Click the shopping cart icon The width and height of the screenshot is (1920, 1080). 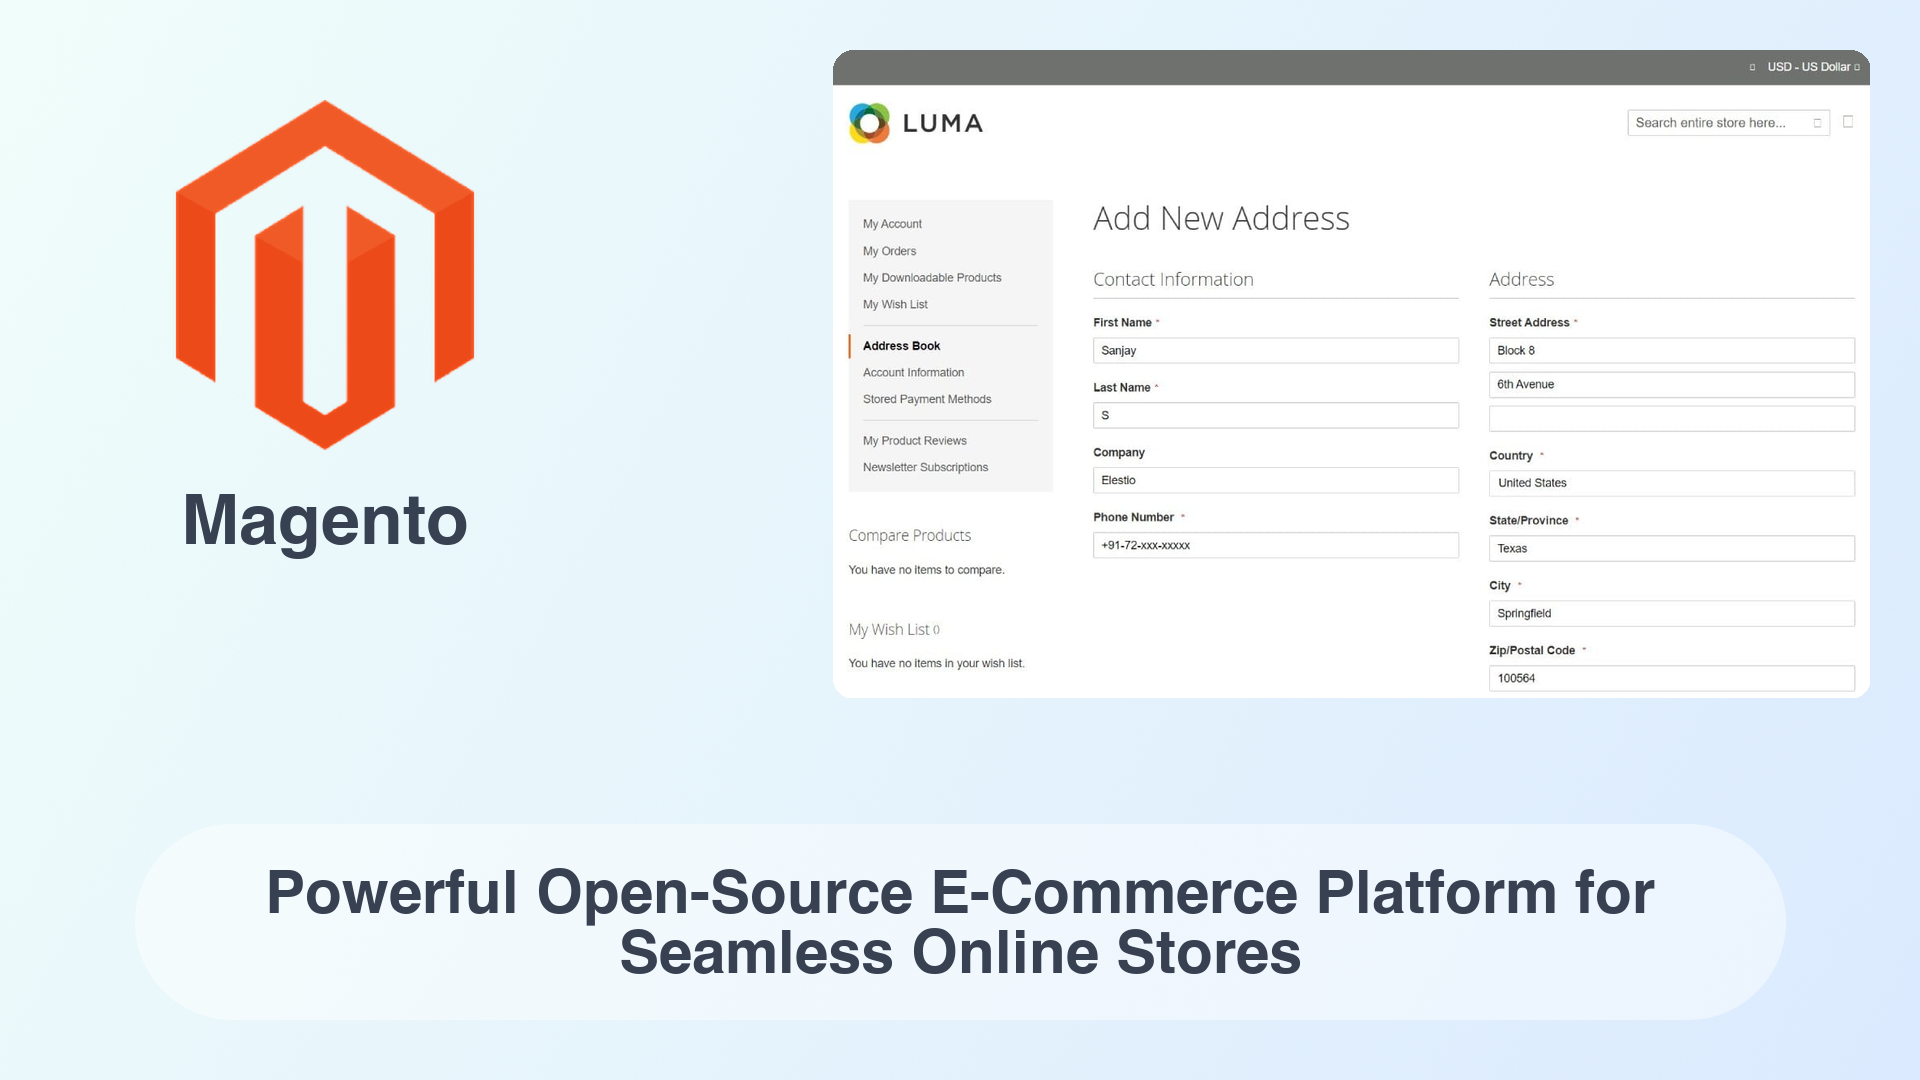click(x=1847, y=121)
